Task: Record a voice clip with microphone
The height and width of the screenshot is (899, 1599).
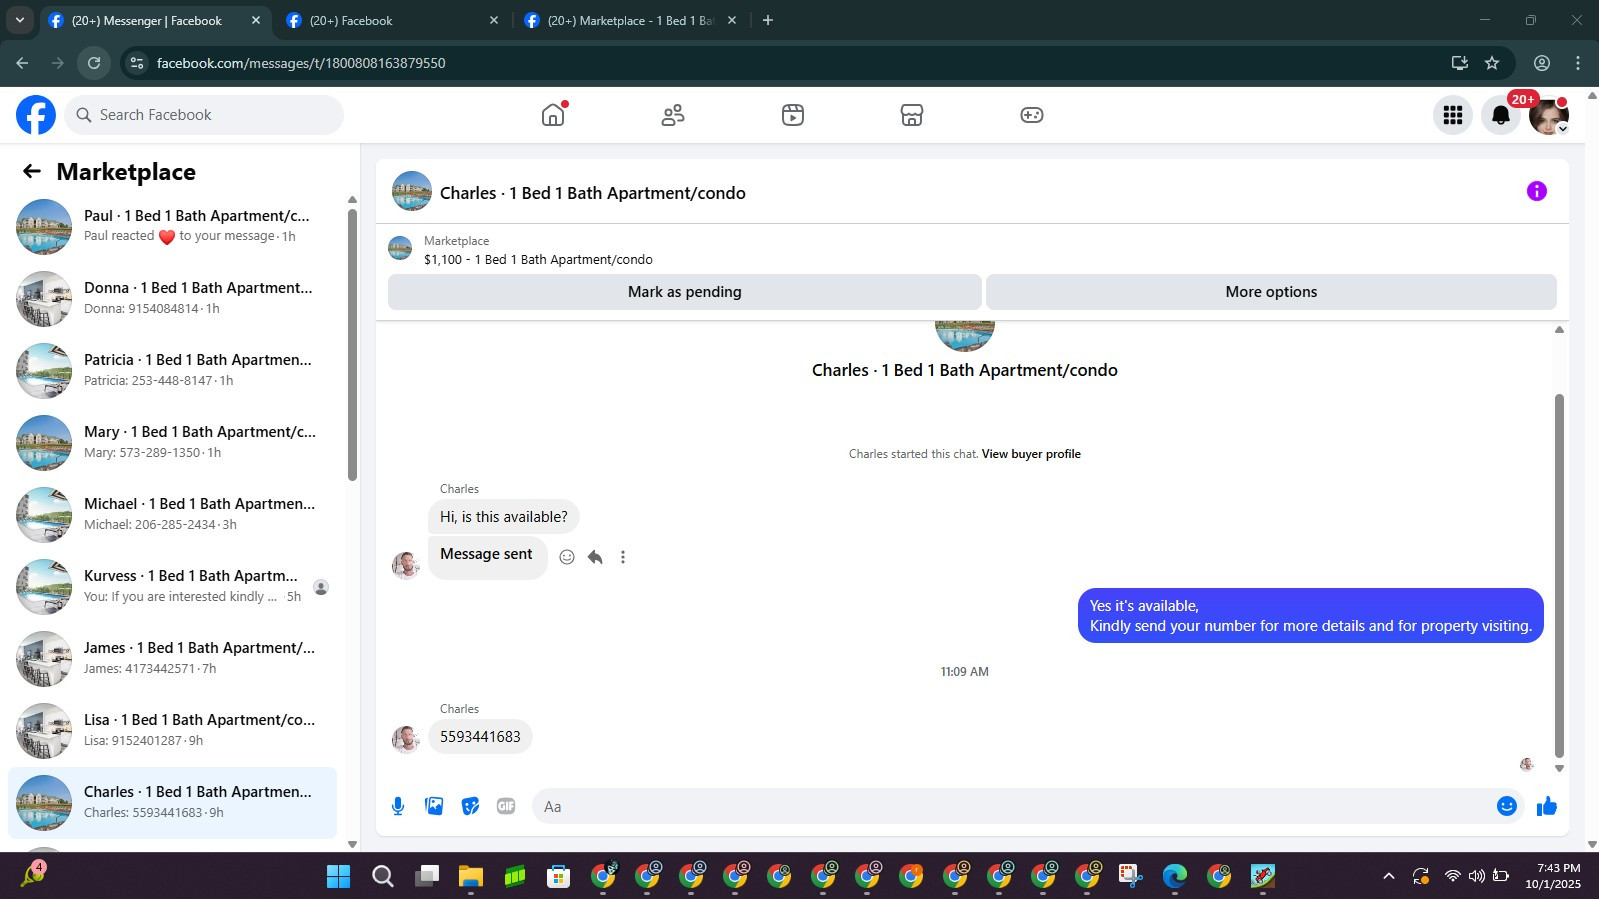Action: [x=398, y=806]
